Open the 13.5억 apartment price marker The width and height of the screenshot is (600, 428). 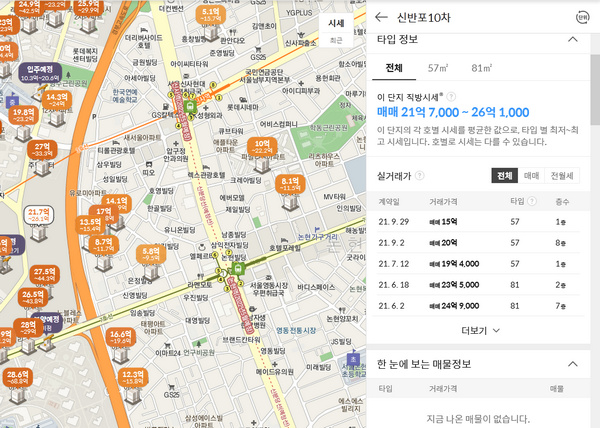click(x=90, y=225)
